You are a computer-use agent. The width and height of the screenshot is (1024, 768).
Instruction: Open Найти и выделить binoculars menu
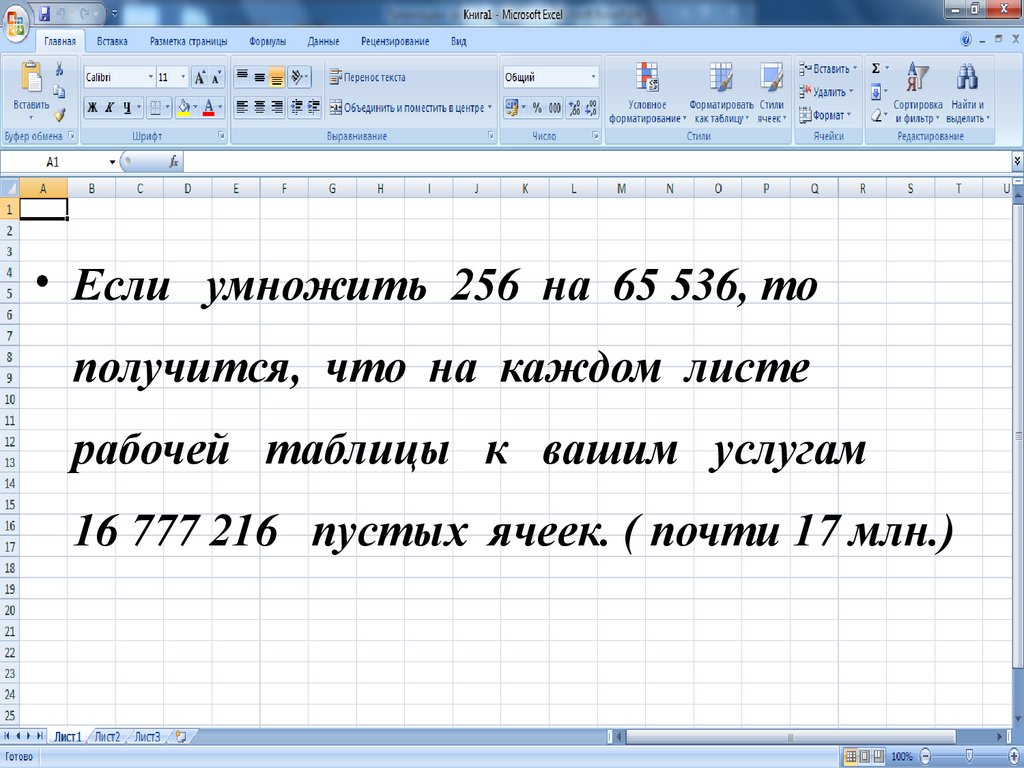point(968,92)
